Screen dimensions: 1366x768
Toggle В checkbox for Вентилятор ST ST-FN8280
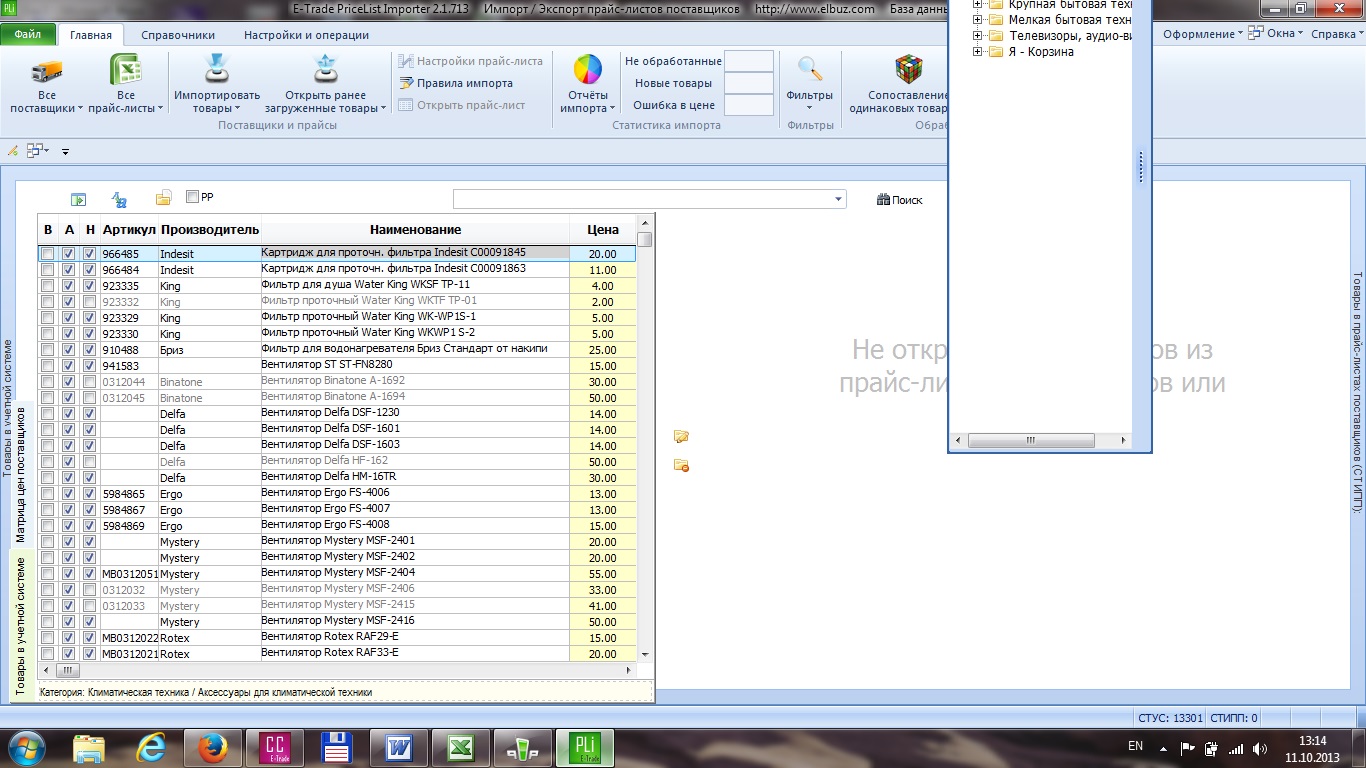tap(48, 366)
